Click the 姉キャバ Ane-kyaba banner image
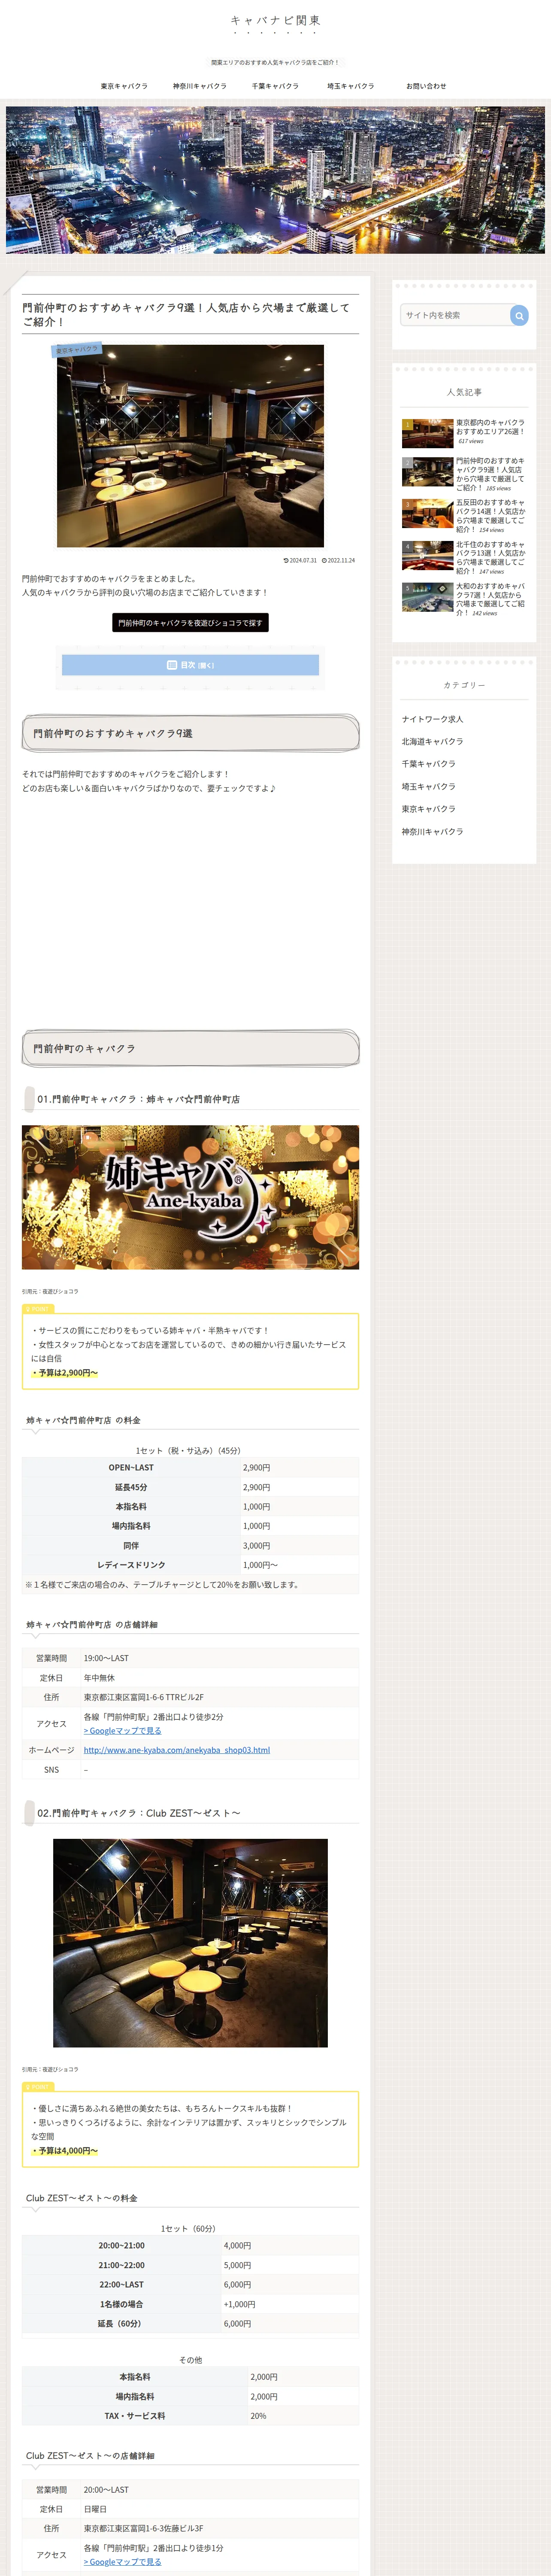The height and width of the screenshot is (2576, 551). click(x=190, y=1198)
